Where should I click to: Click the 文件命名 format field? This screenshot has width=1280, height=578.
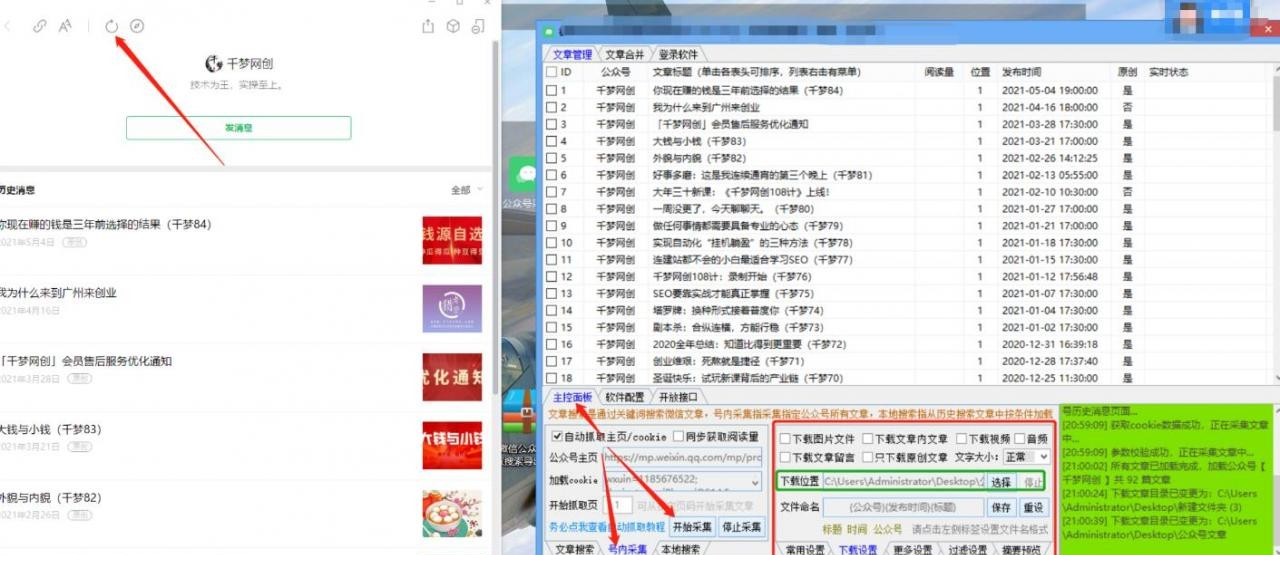point(903,508)
